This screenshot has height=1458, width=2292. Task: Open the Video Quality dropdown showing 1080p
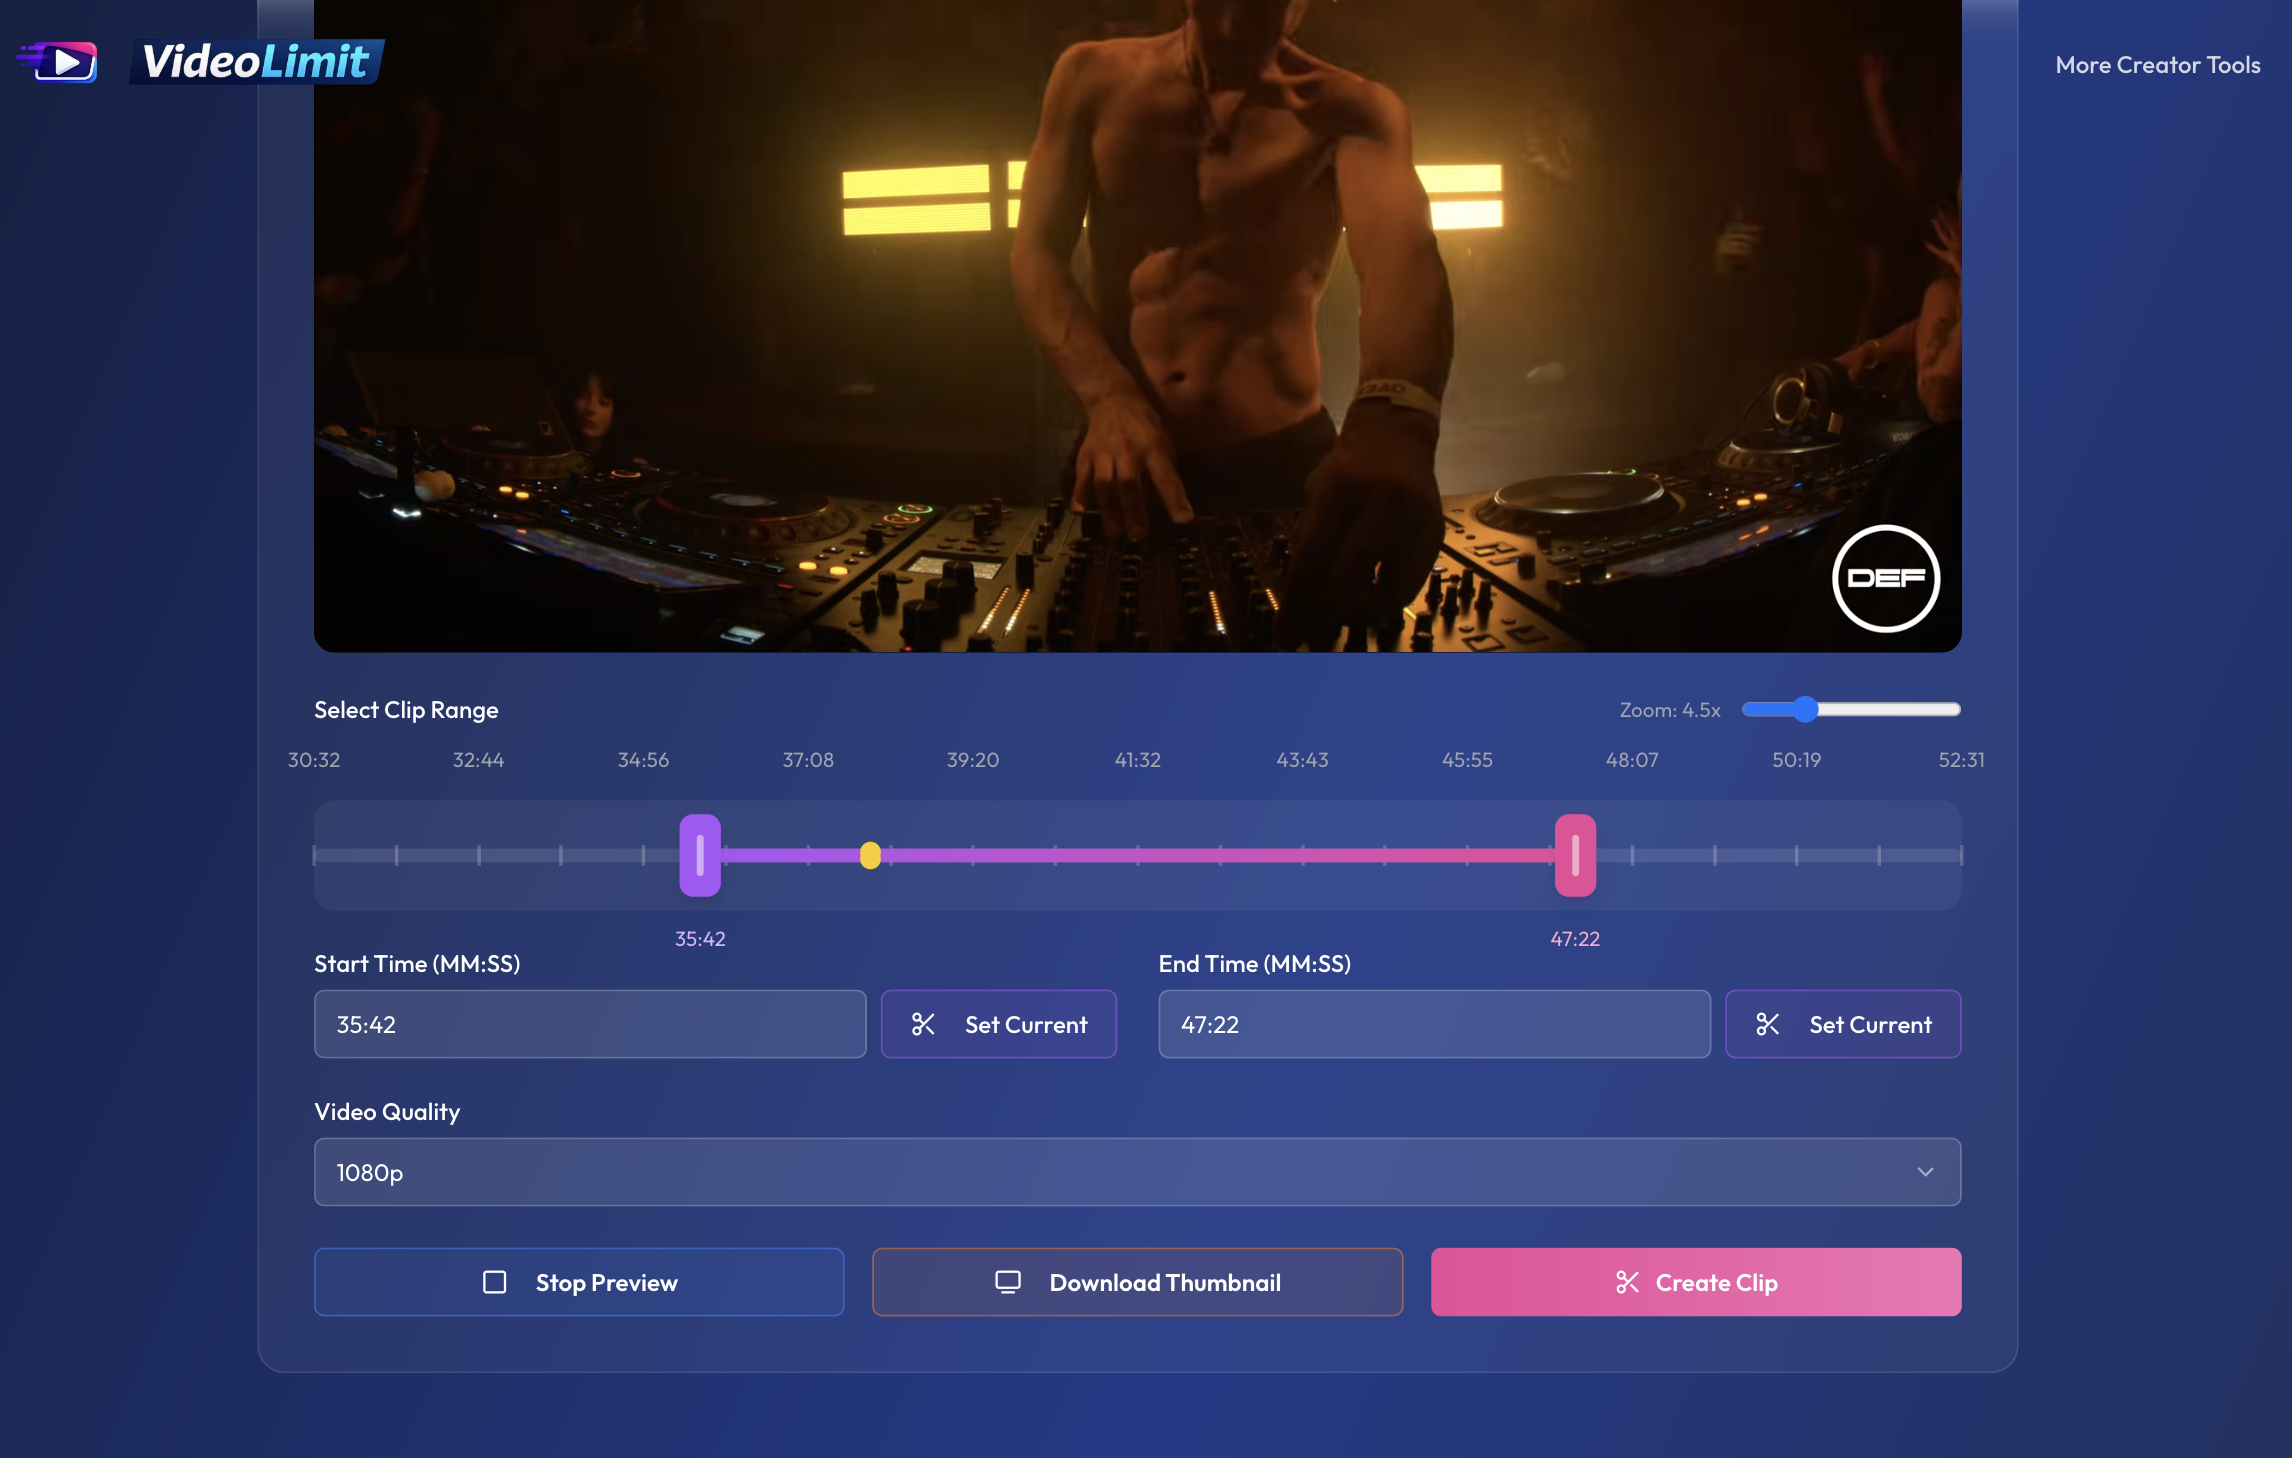[x=1136, y=1171]
